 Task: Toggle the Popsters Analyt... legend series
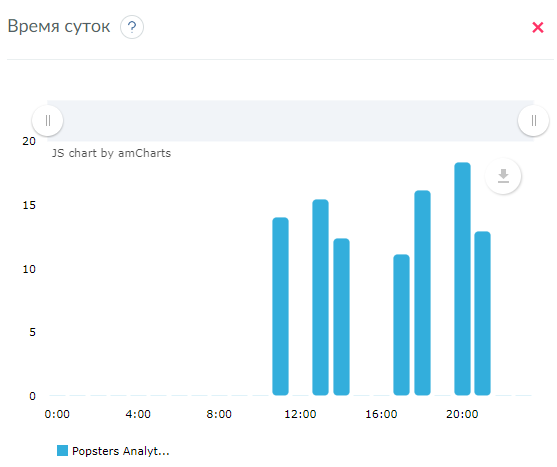pyautogui.click(x=113, y=451)
